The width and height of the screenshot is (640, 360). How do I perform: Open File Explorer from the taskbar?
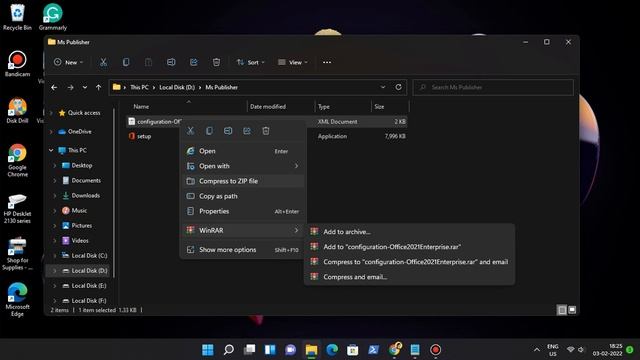311,350
